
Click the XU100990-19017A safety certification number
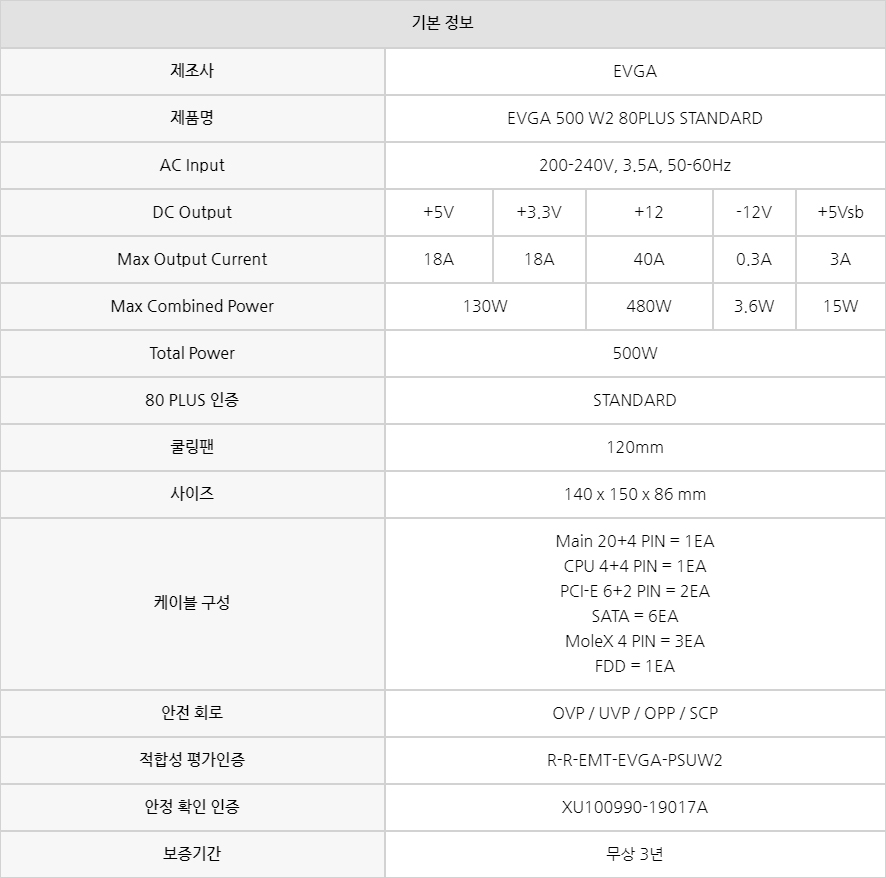coord(634,807)
